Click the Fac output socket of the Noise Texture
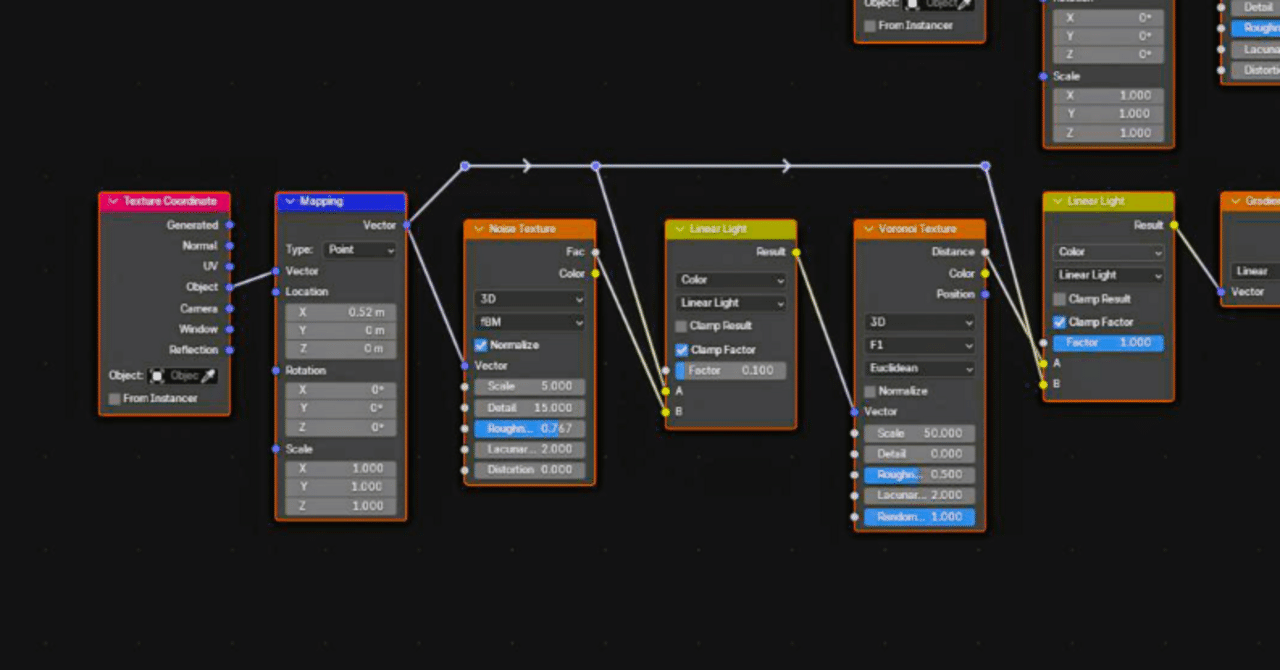1280x670 pixels. click(595, 251)
